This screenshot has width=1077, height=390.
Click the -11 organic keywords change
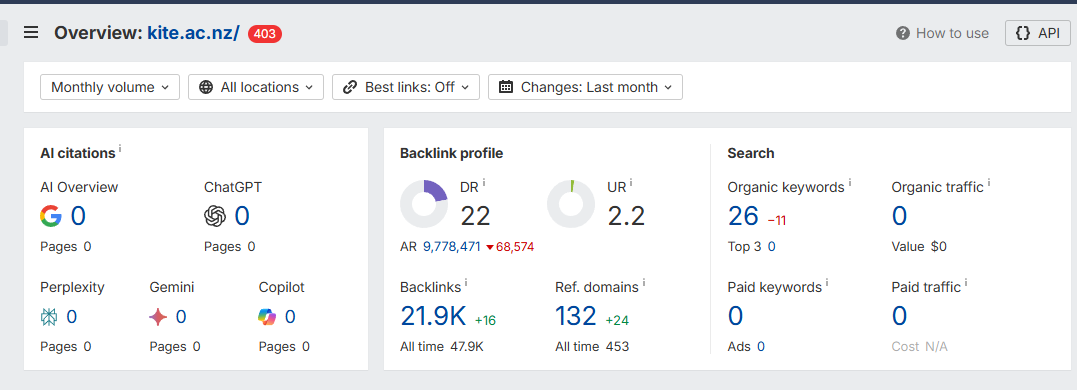pos(777,220)
